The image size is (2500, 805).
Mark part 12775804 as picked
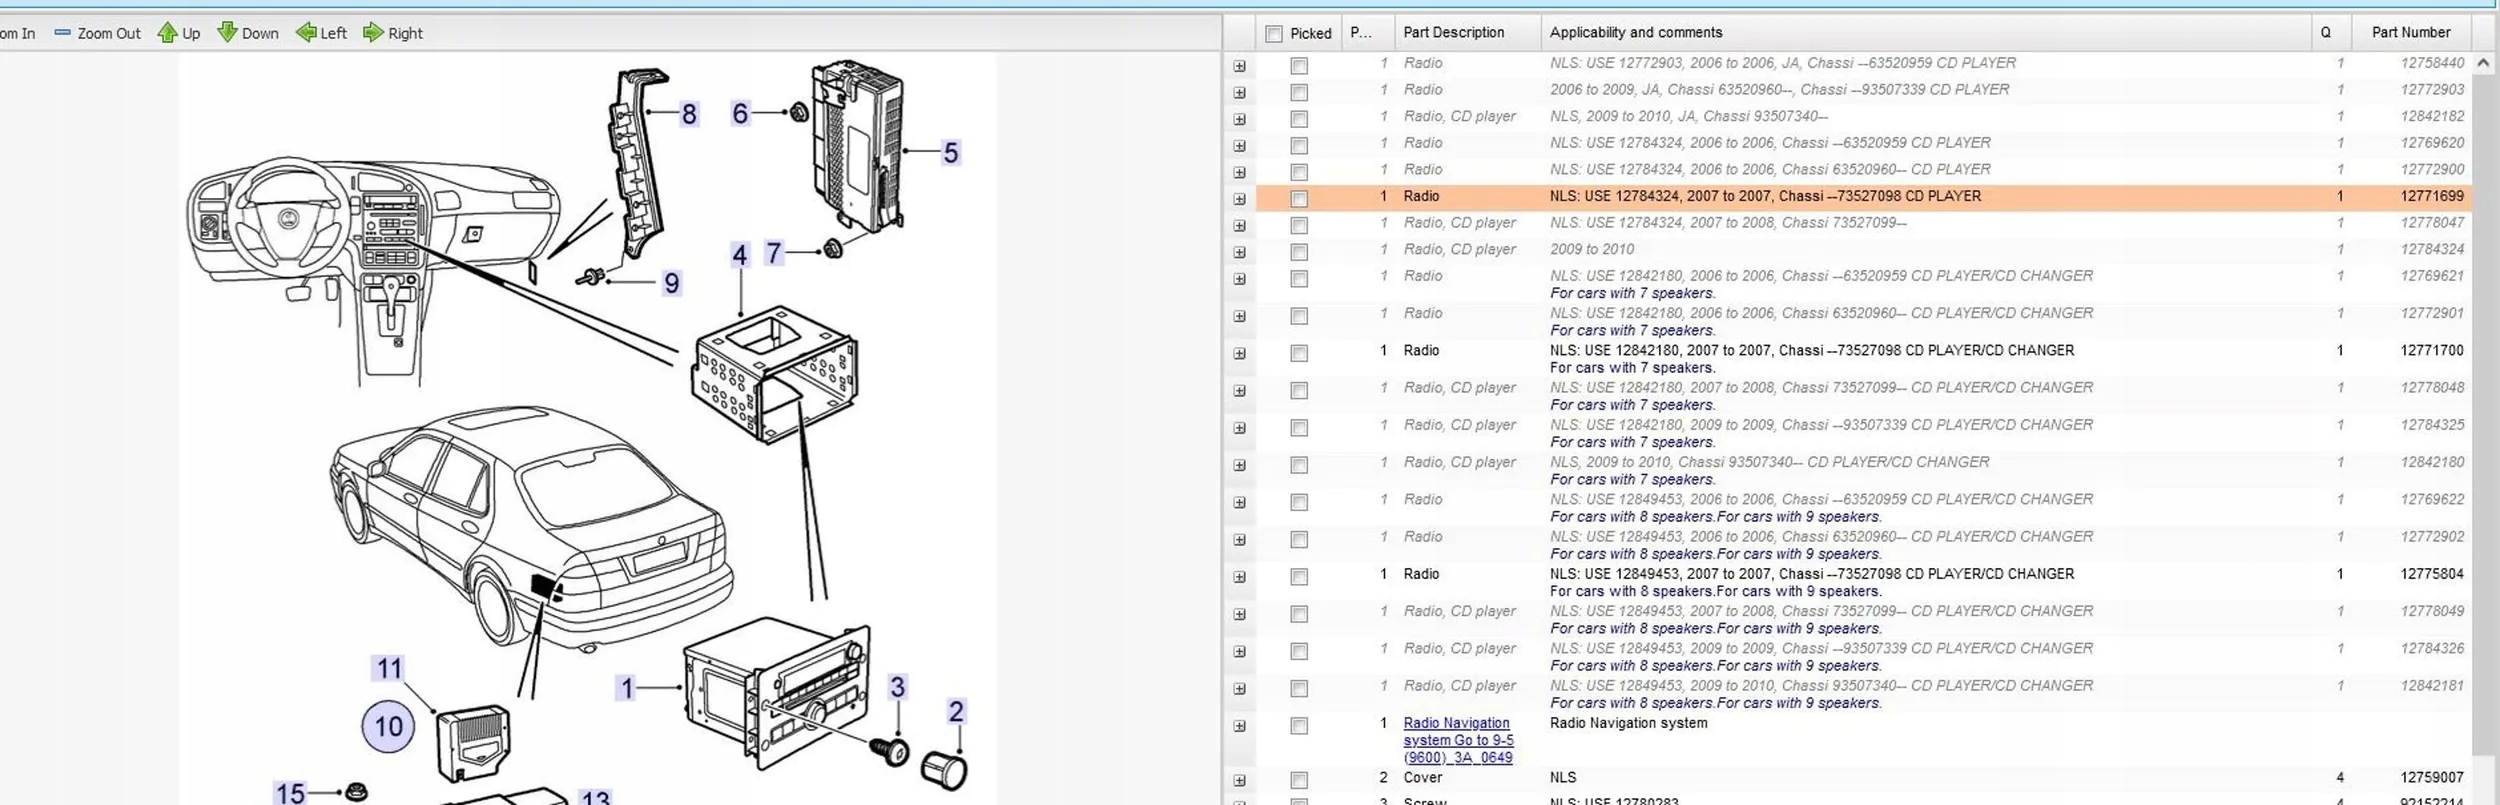(1299, 577)
